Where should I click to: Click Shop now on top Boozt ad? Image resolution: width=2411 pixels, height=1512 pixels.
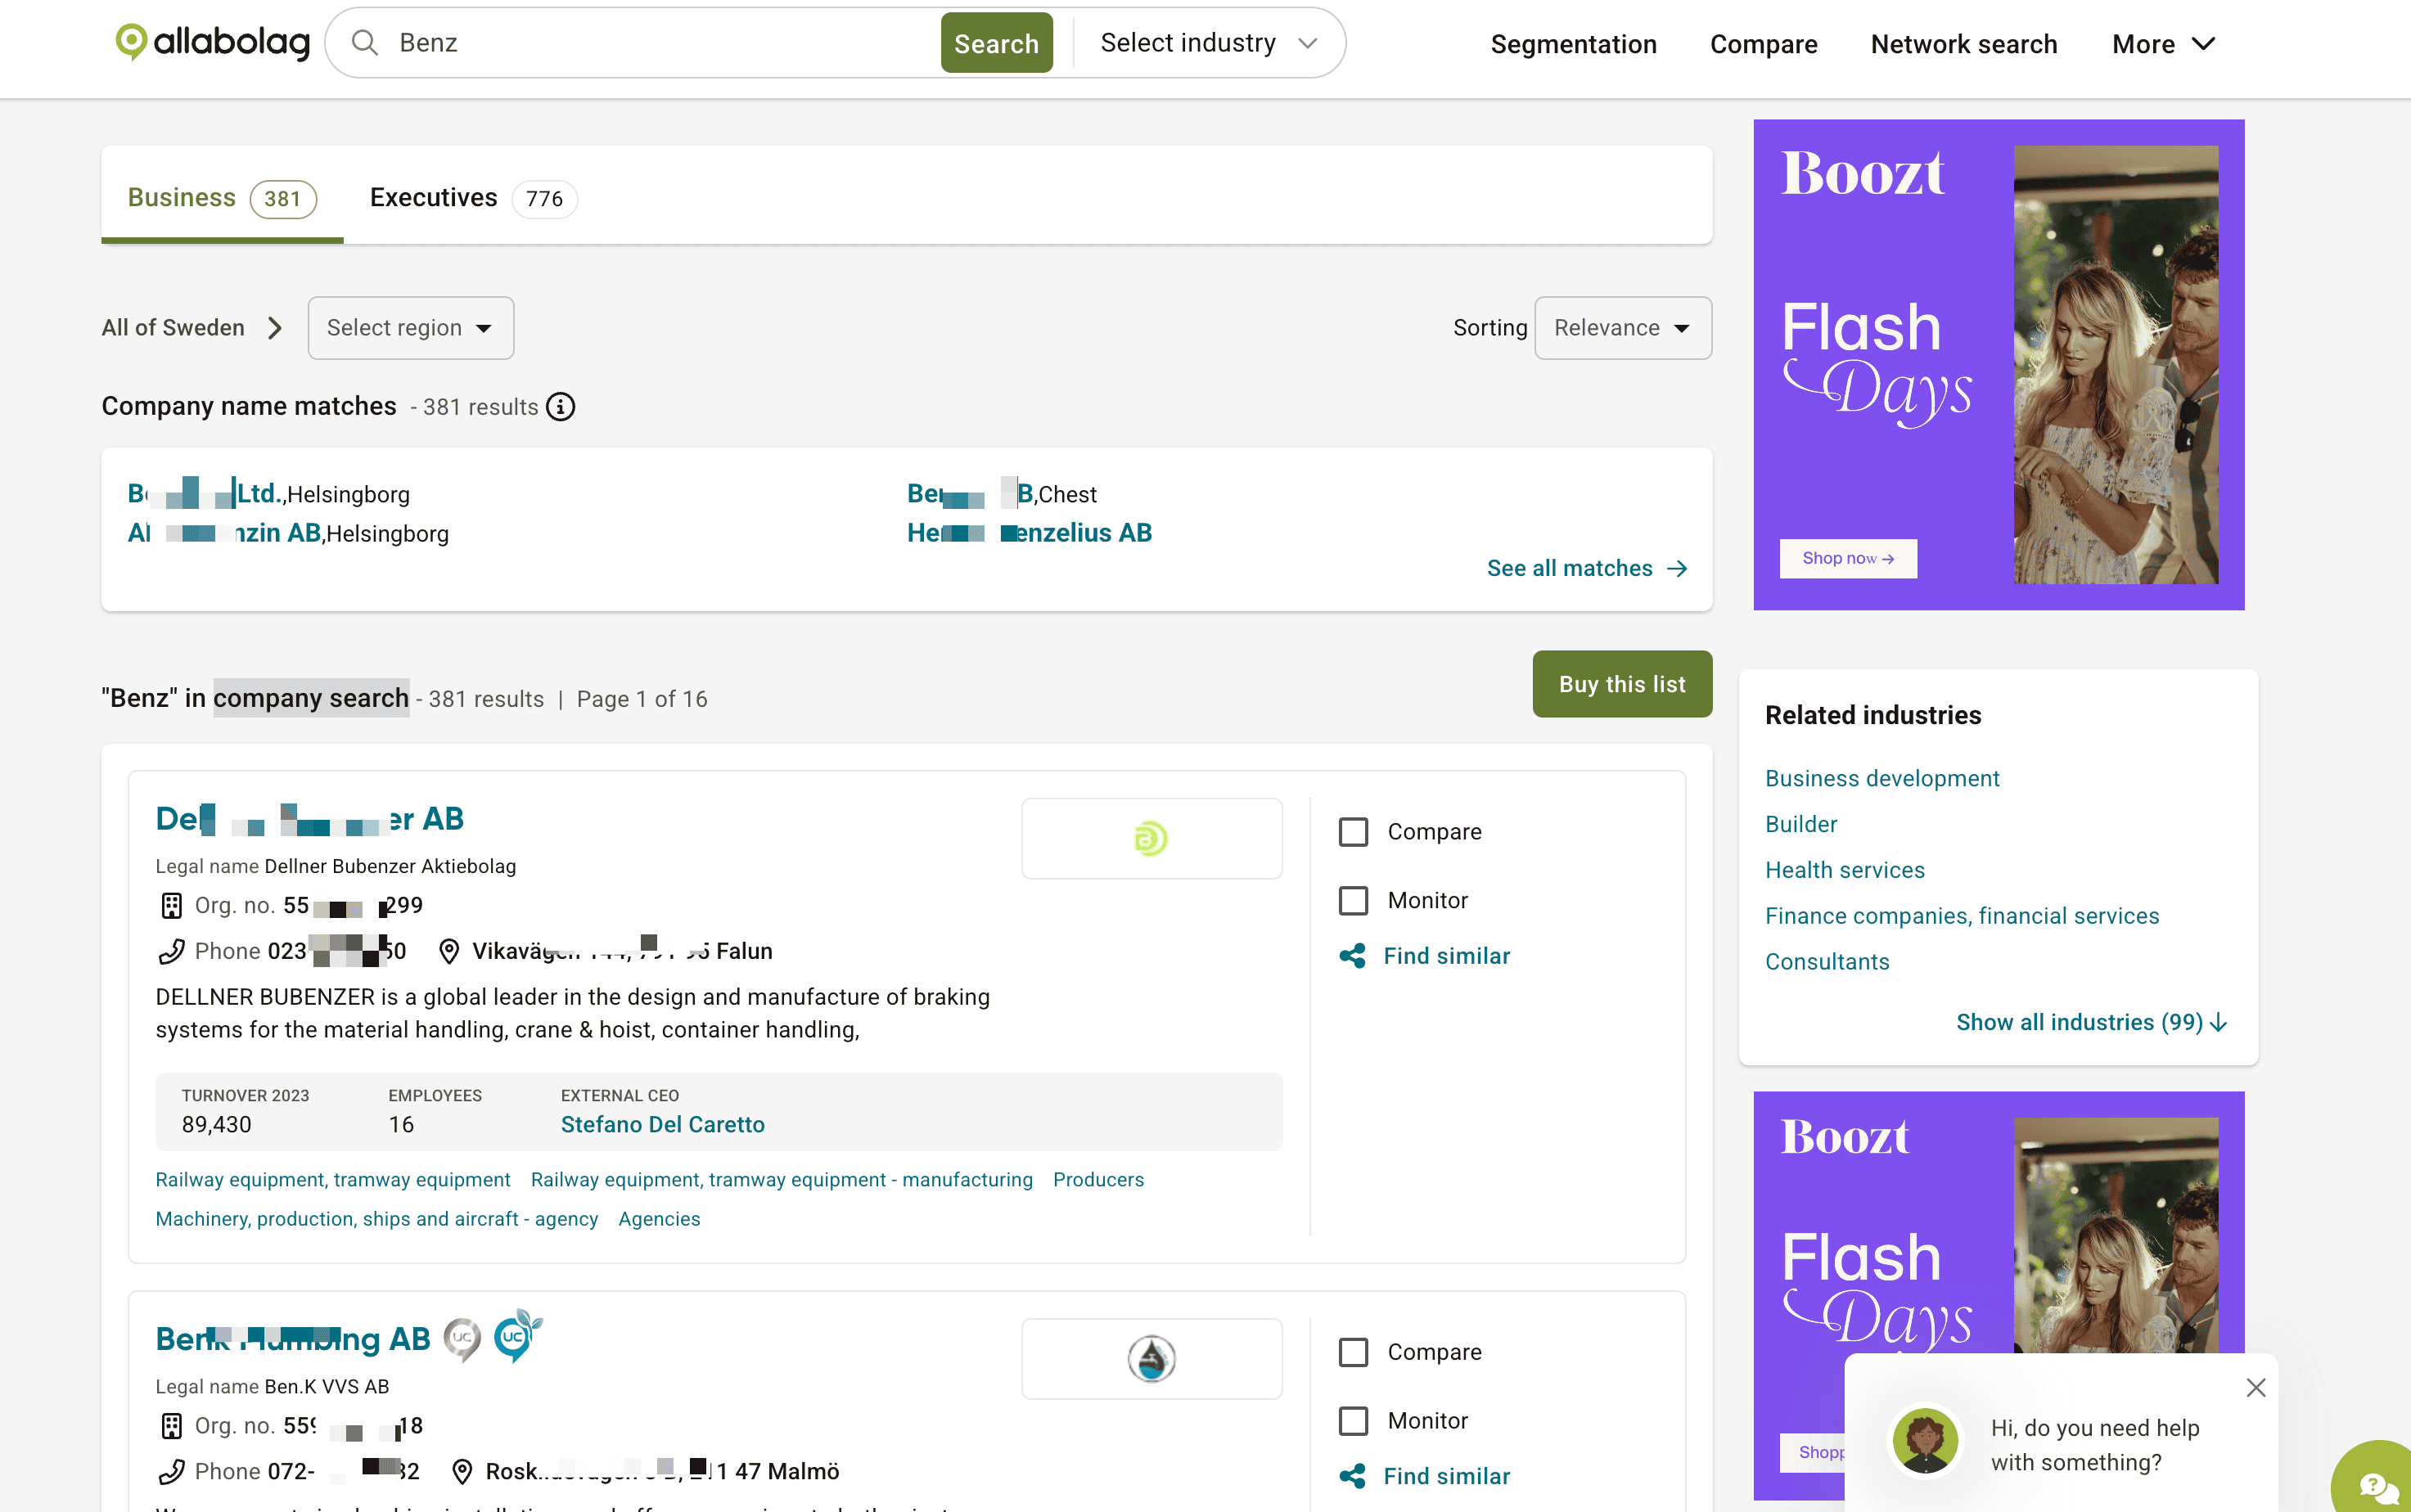pyautogui.click(x=1847, y=559)
